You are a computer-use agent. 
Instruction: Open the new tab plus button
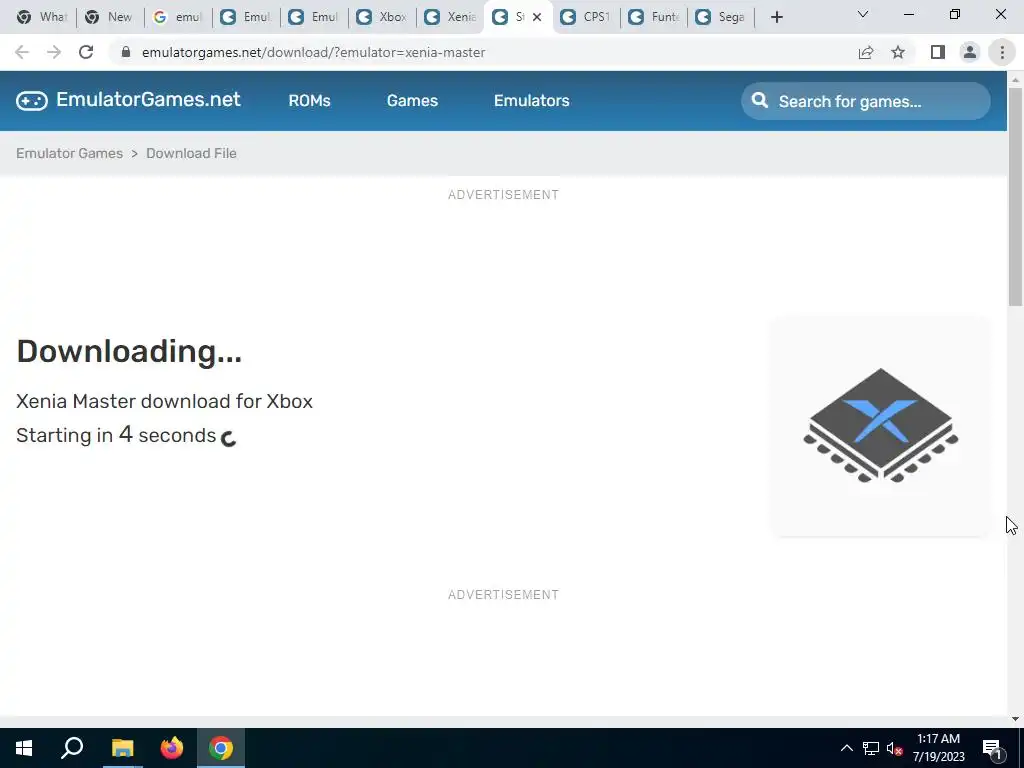click(x=776, y=17)
